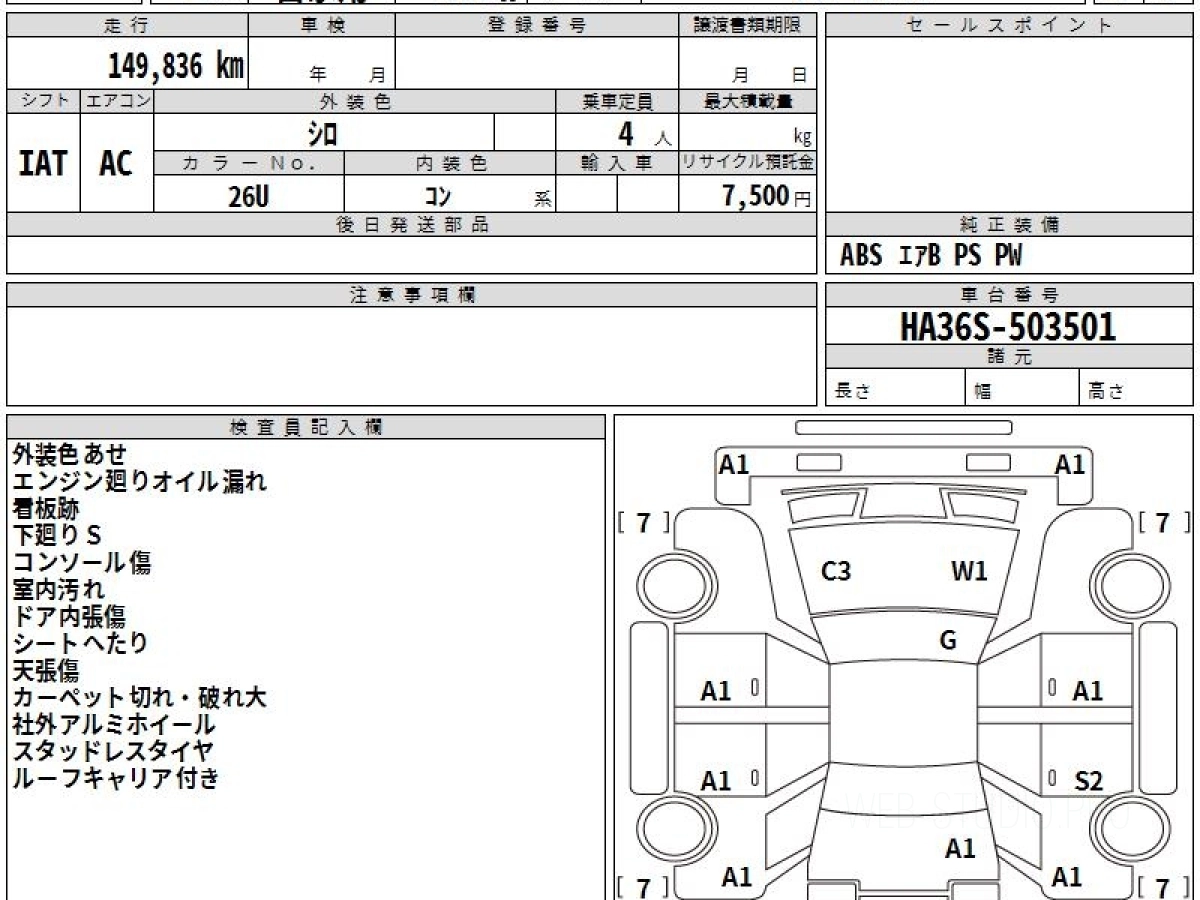The height and width of the screenshot is (900, 1200).
Task: Click the C3 damage mark on the hood
Action: click(x=835, y=572)
